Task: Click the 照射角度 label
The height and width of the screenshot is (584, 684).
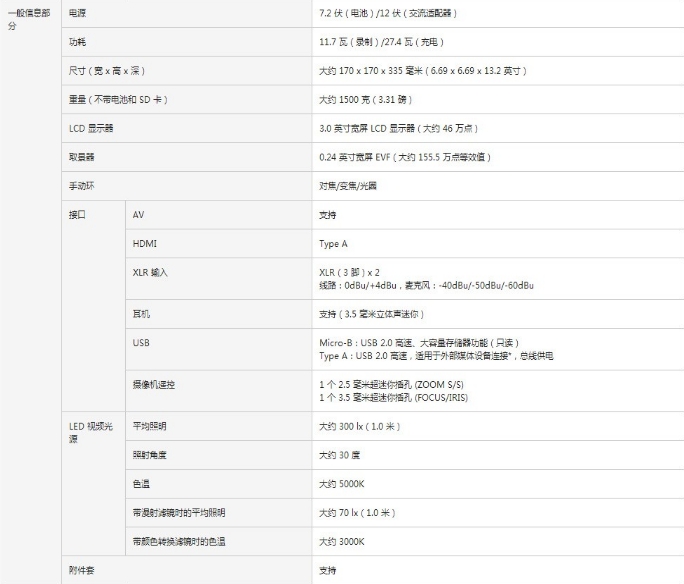Action: coord(149,455)
